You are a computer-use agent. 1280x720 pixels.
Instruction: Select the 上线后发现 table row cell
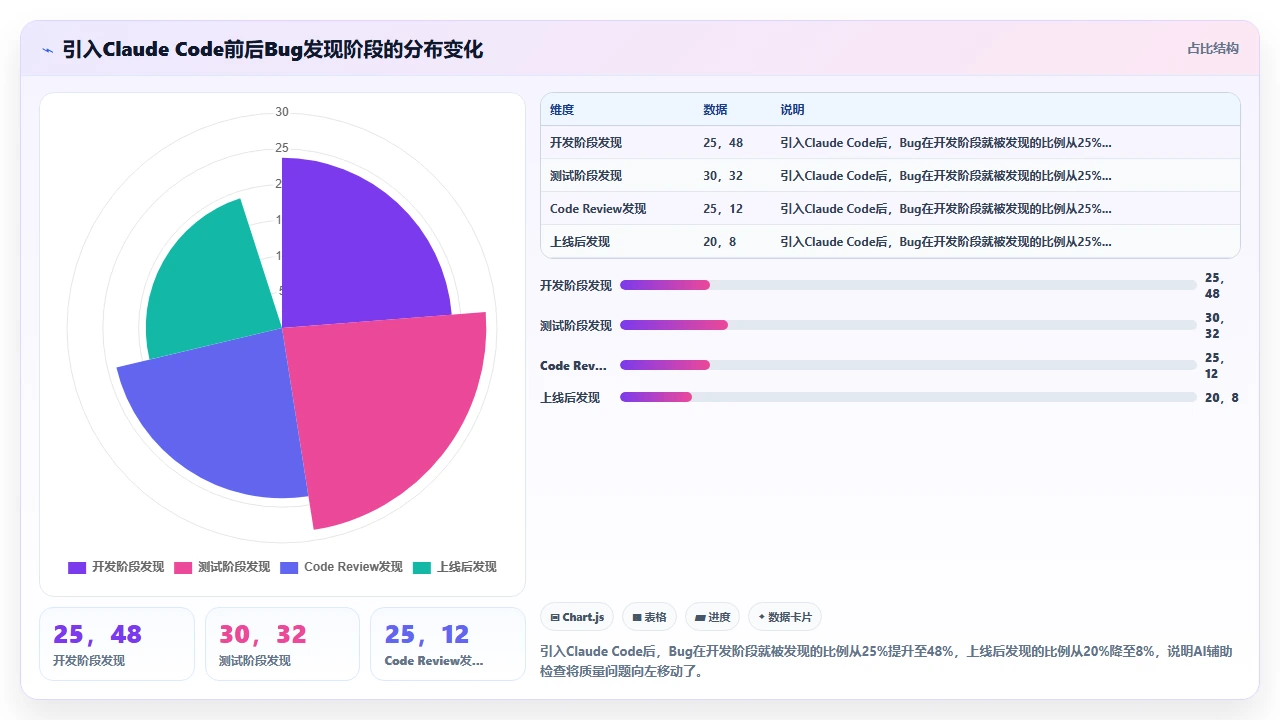tap(580, 242)
